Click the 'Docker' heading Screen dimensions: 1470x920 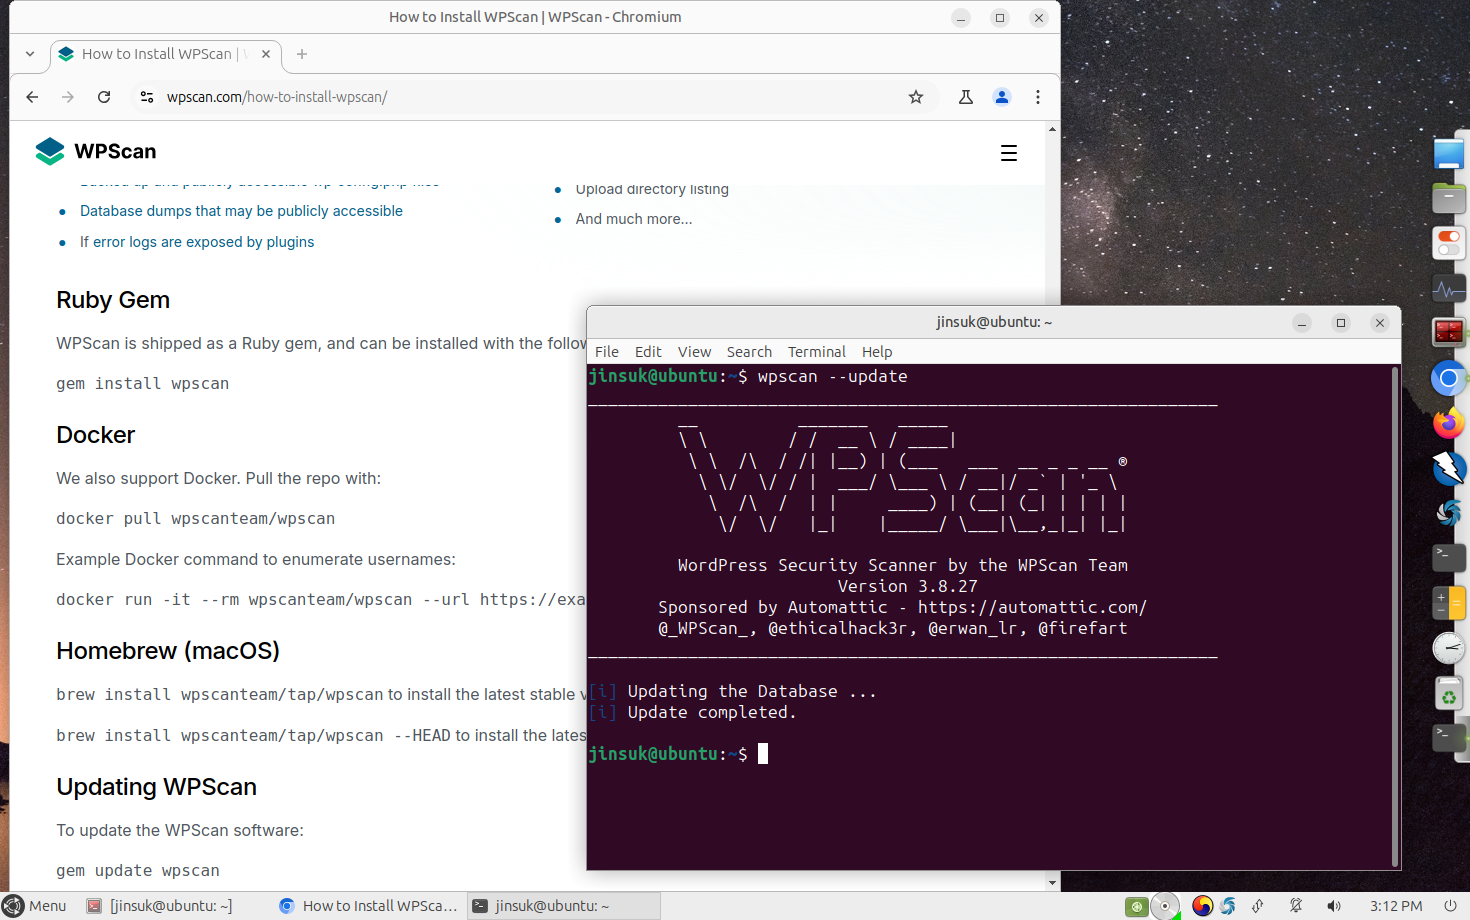[x=95, y=435]
